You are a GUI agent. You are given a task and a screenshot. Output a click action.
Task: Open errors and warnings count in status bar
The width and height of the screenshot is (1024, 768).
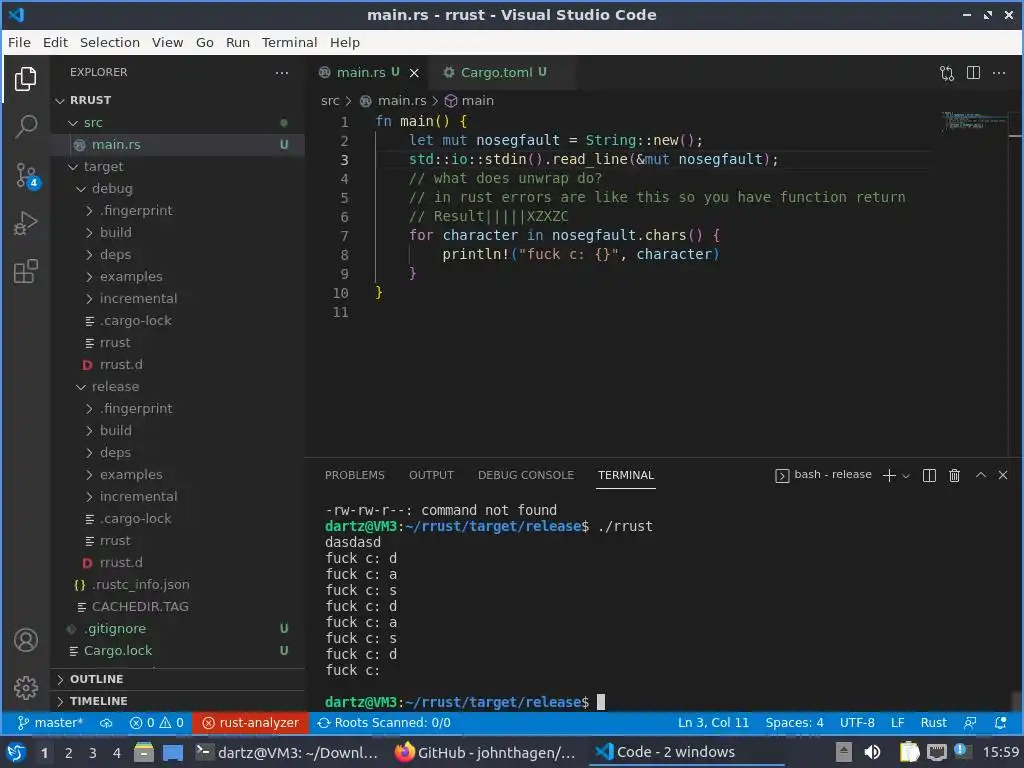pyautogui.click(x=157, y=723)
